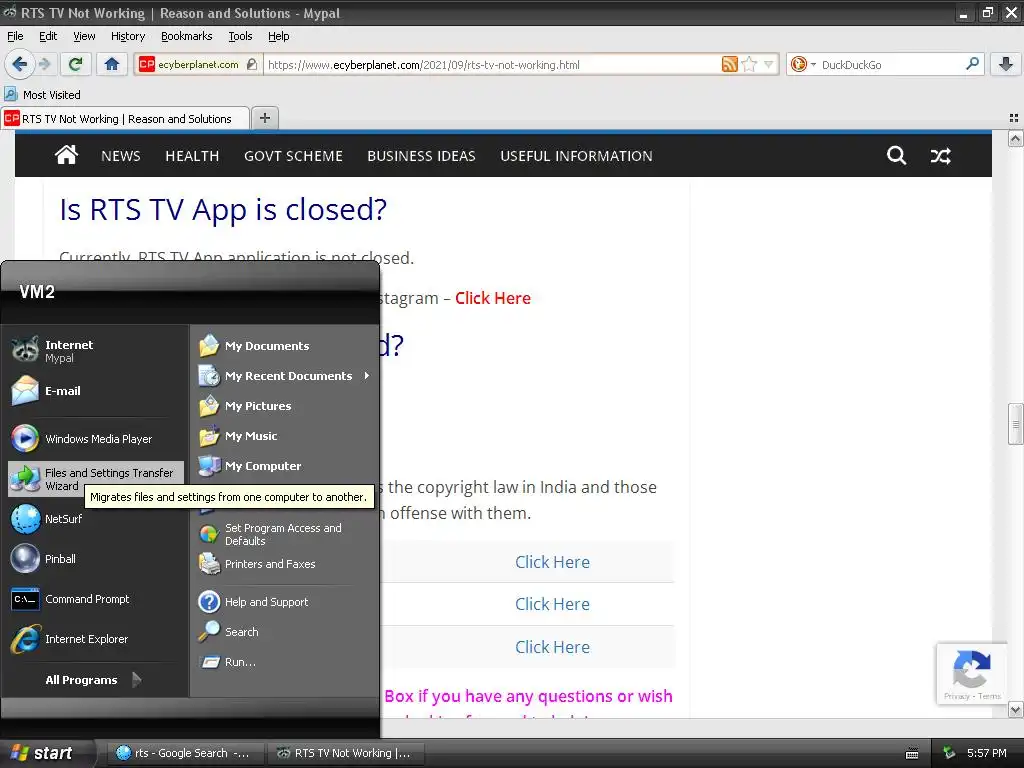Open the Run... dialog
1024x768 pixels.
tap(285, 662)
